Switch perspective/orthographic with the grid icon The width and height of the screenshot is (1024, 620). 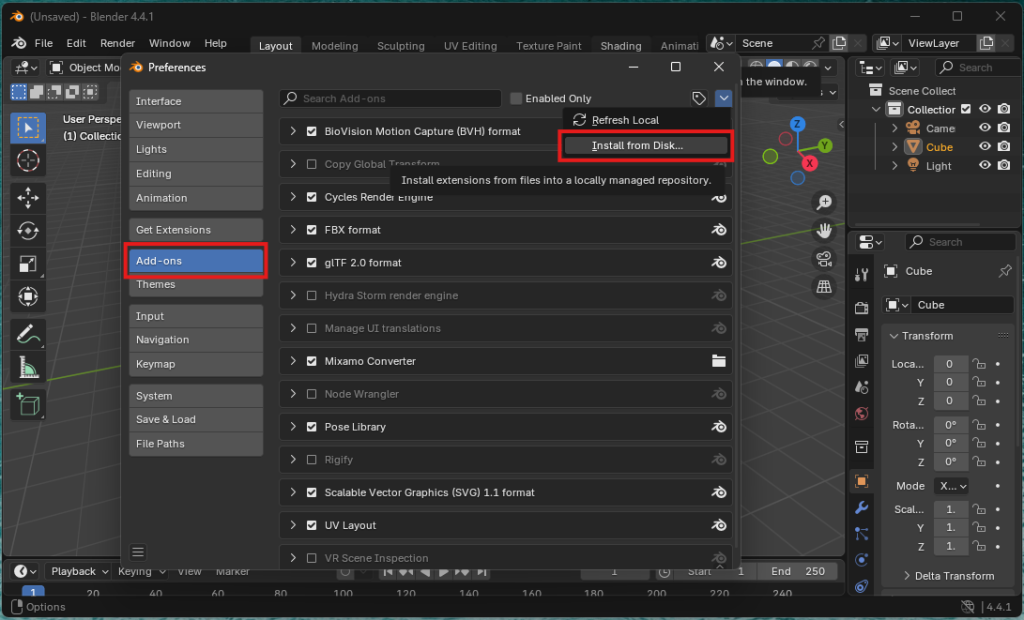pyautogui.click(x=824, y=286)
